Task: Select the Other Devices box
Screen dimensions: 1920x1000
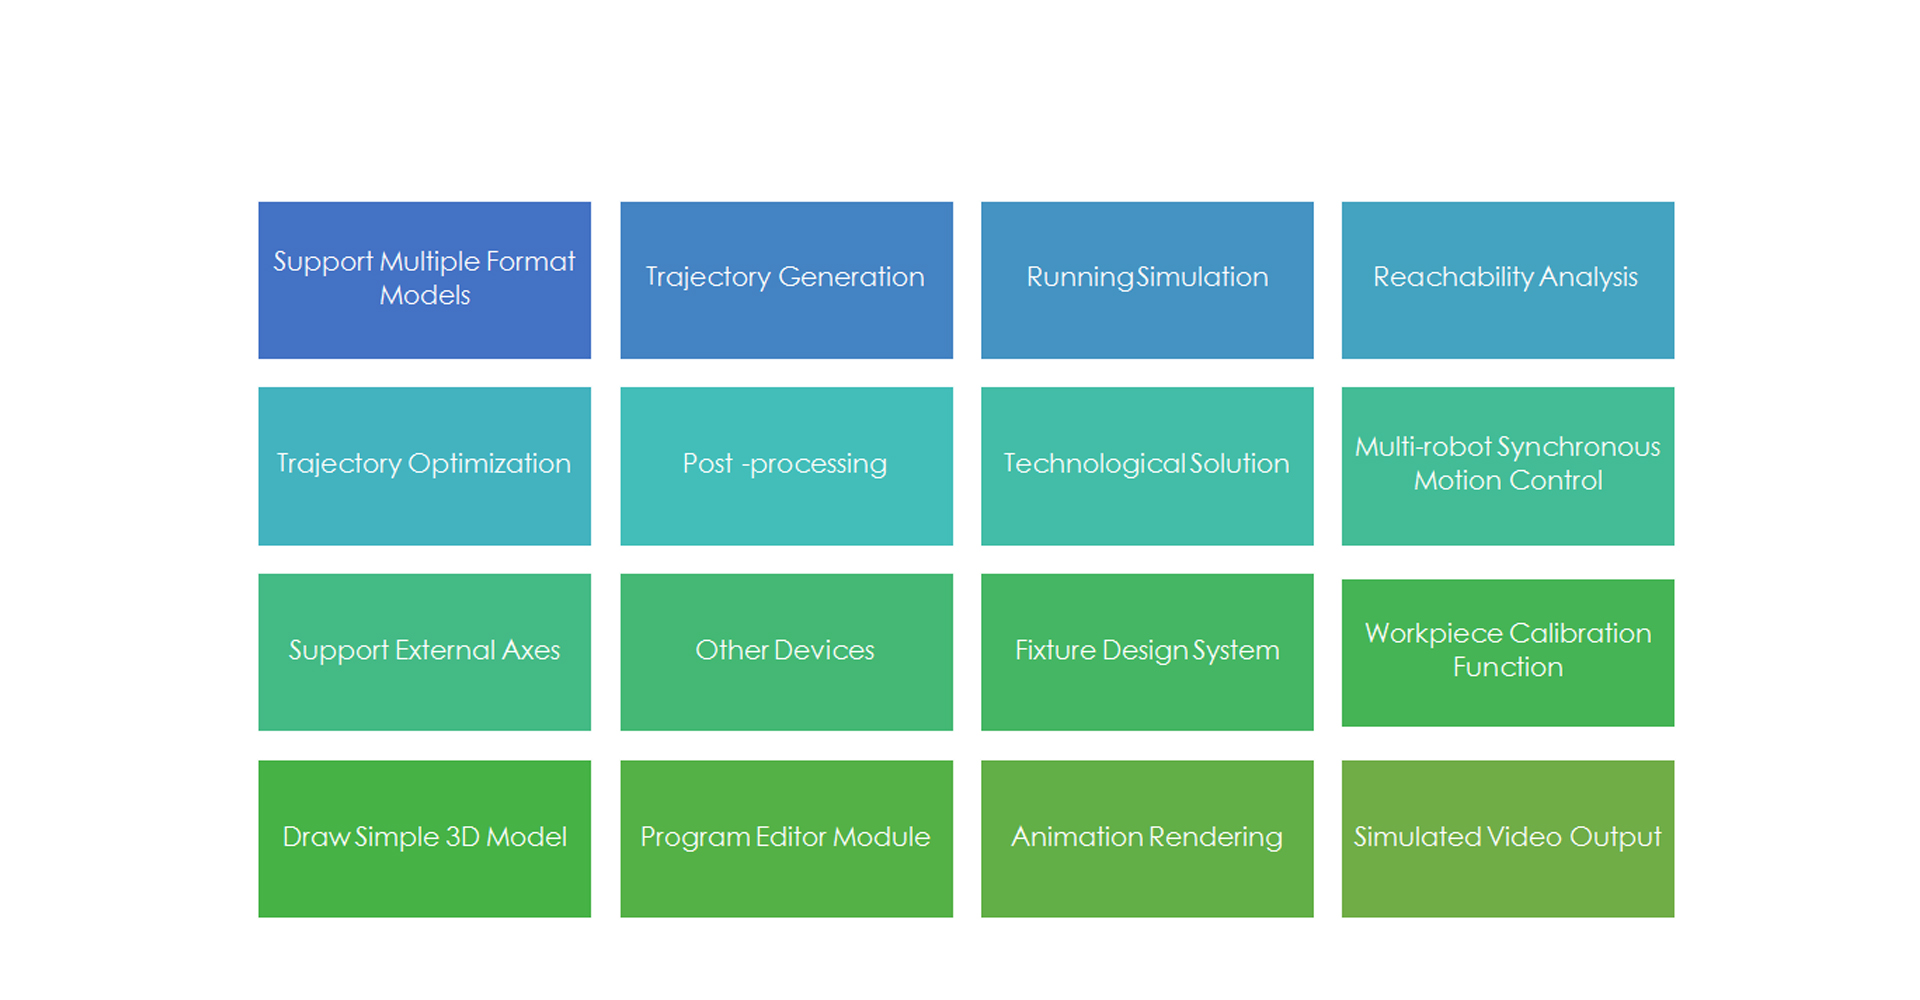Action: [786, 652]
